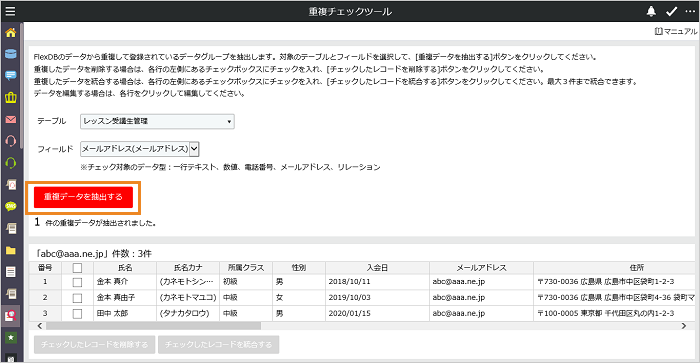Open the hamburger menu icon
The width and height of the screenshot is (700, 363).
click(10, 11)
